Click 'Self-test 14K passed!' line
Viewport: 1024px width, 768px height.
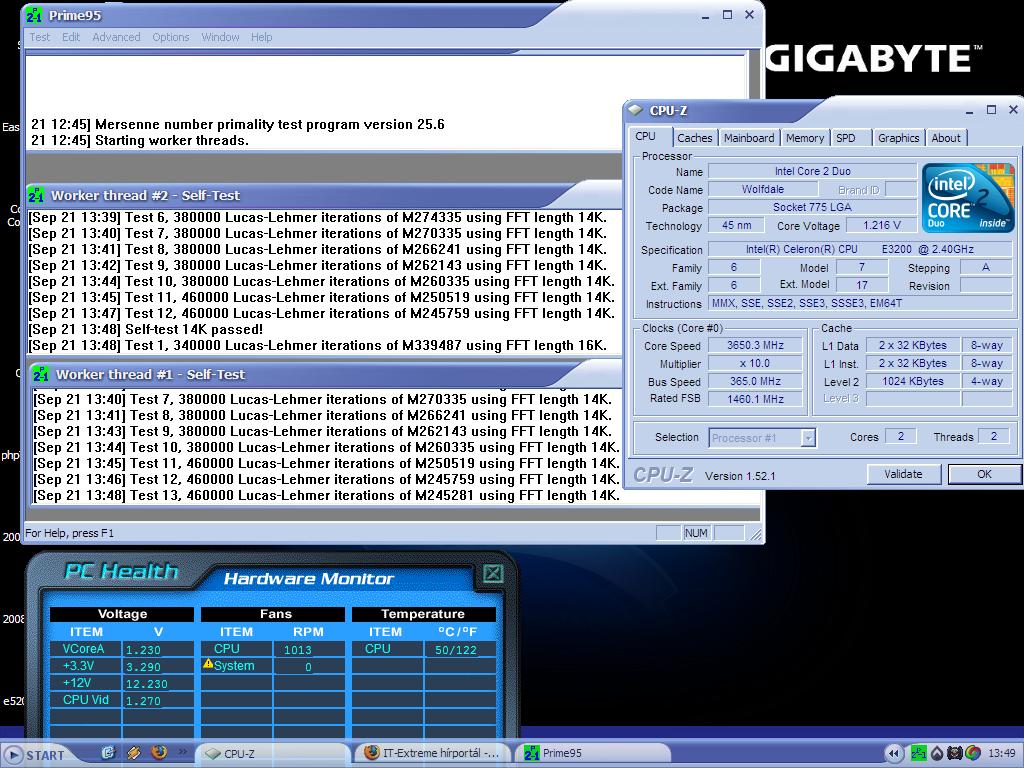(146, 330)
